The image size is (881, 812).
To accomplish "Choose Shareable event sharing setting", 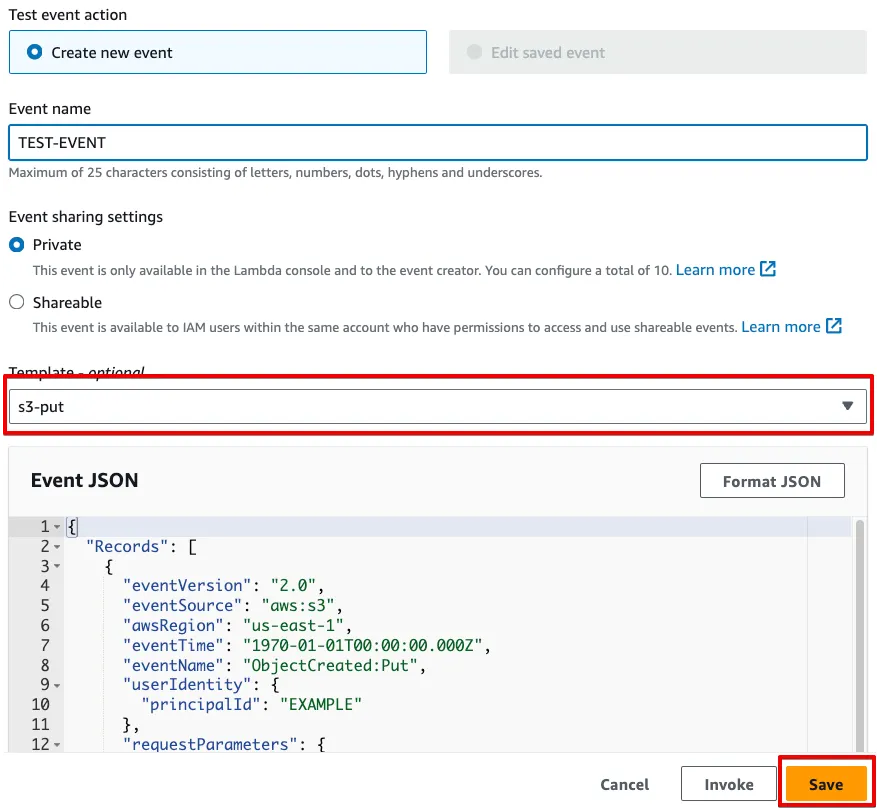I will pos(17,302).
